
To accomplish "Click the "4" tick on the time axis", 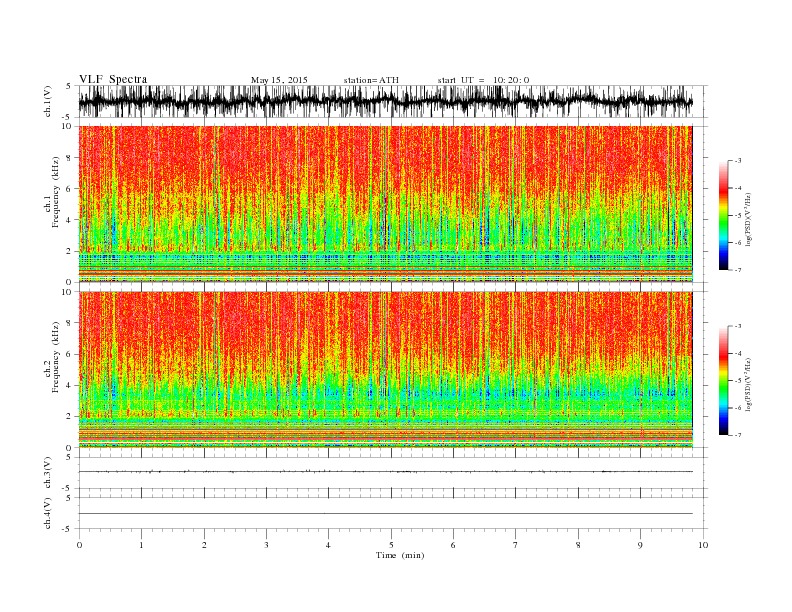I will pos(329,545).
